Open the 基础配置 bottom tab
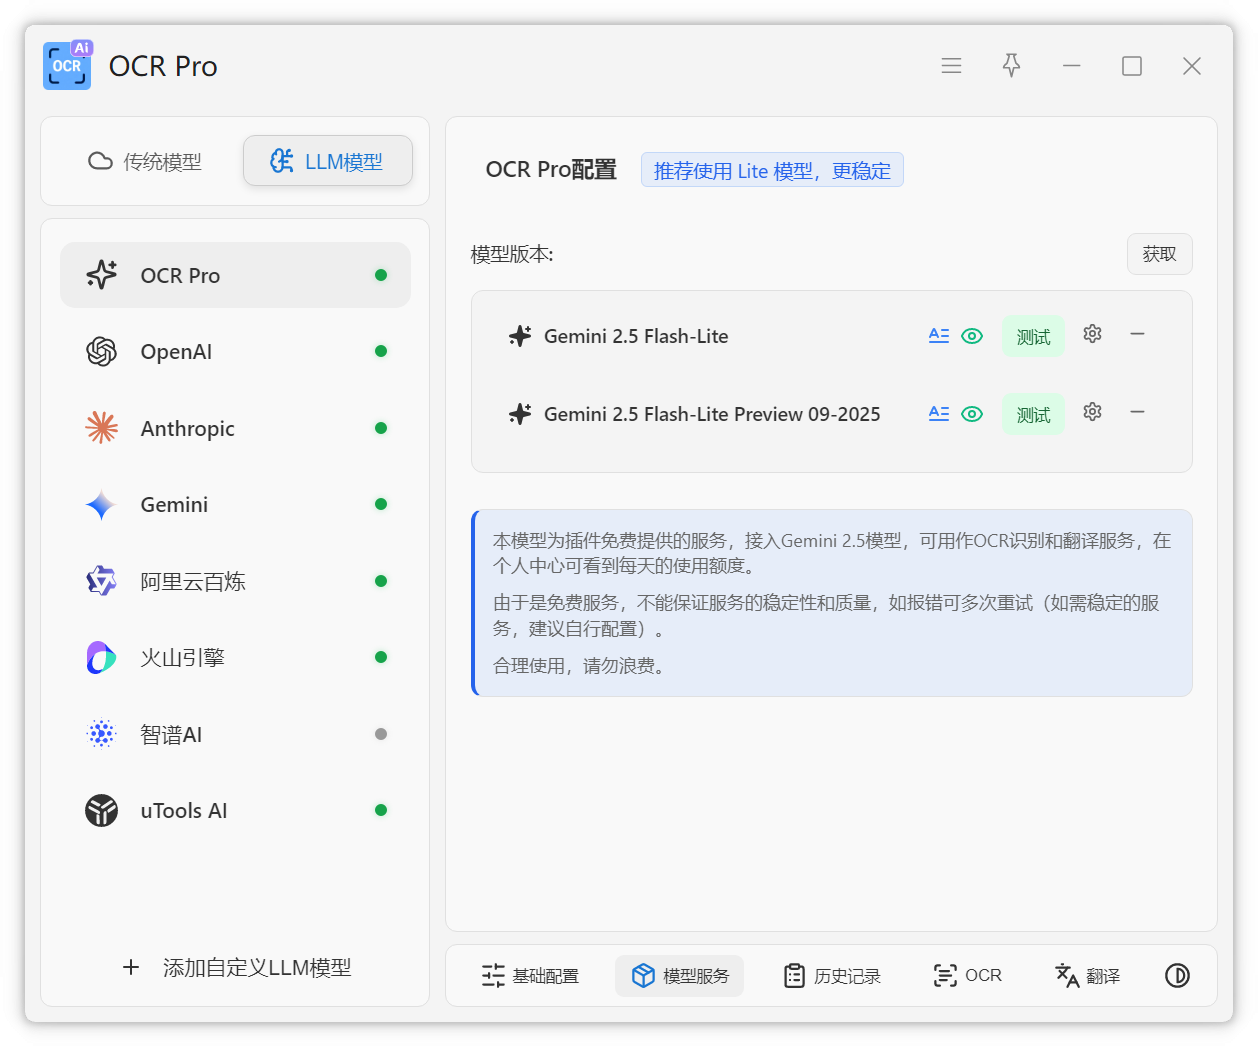This screenshot has height=1047, width=1258. tap(530, 976)
